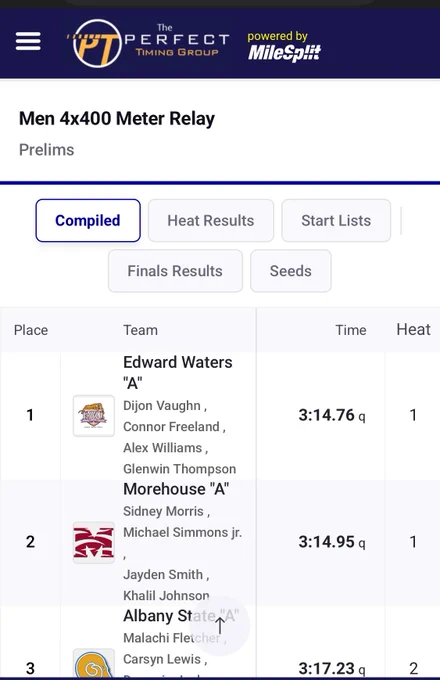
Task: Click the Place column header
Action: coord(31,330)
